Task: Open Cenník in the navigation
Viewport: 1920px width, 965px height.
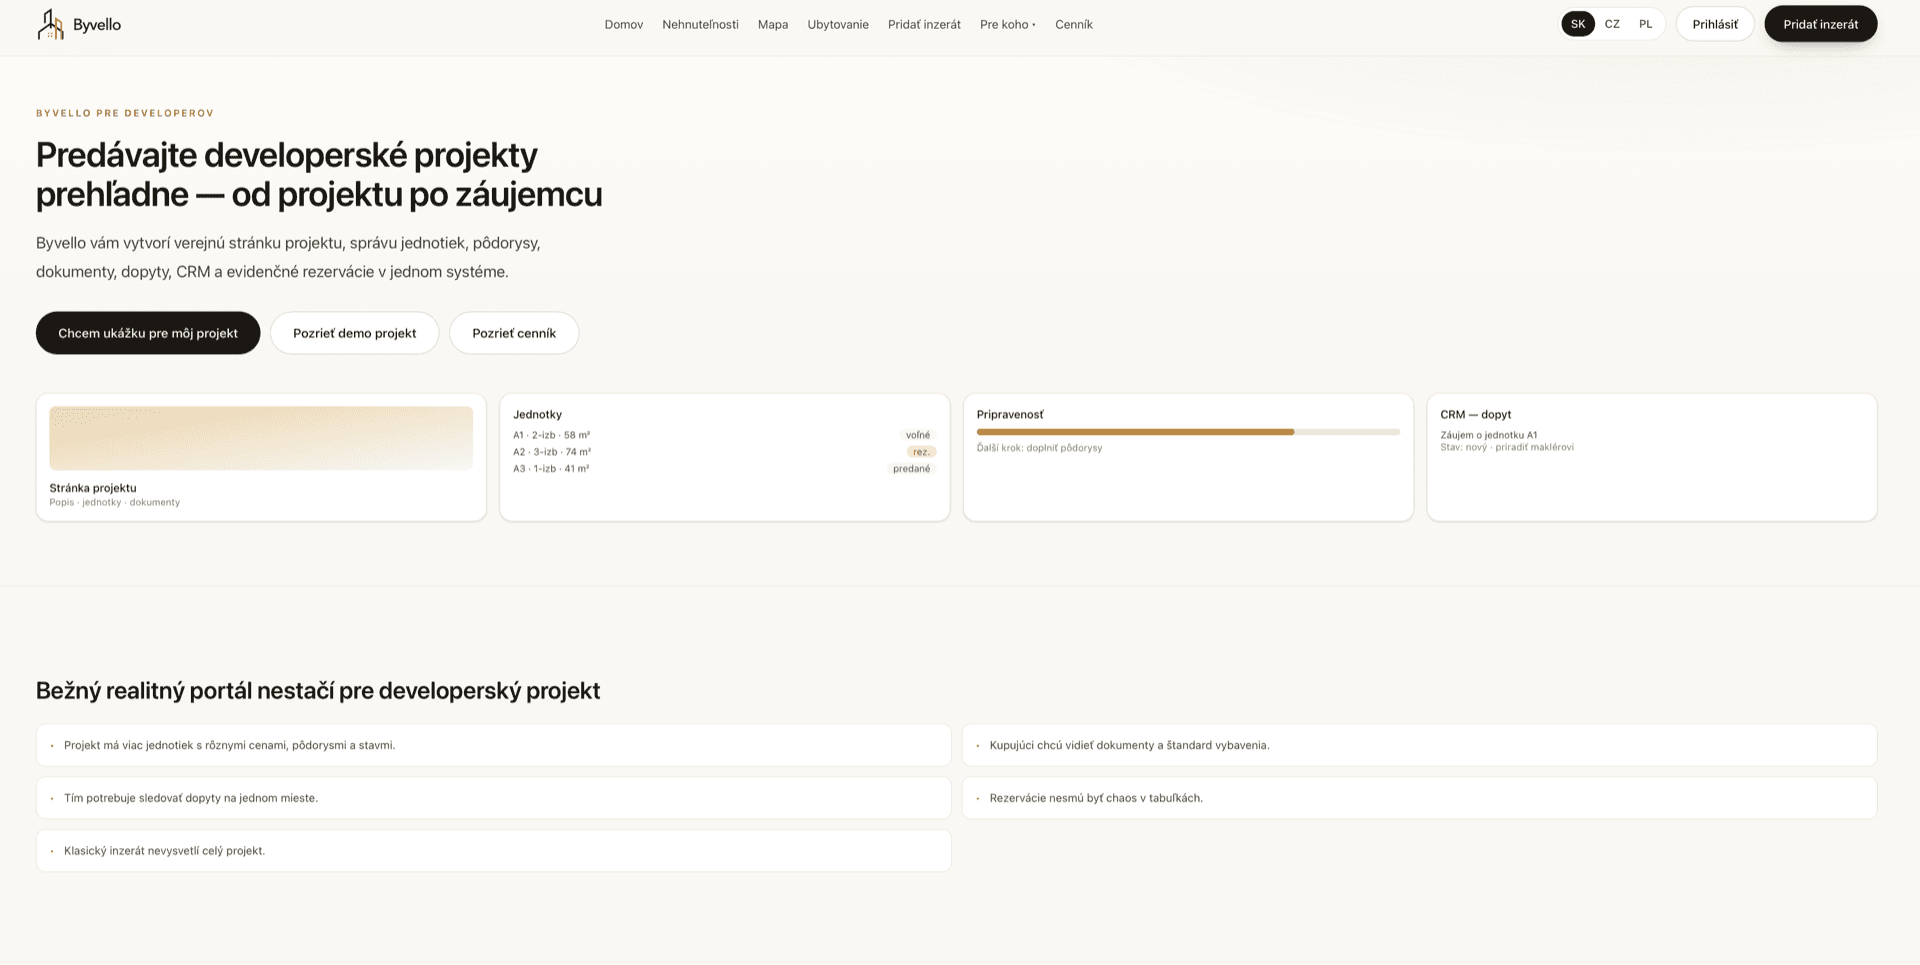Action: (x=1074, y=24)
